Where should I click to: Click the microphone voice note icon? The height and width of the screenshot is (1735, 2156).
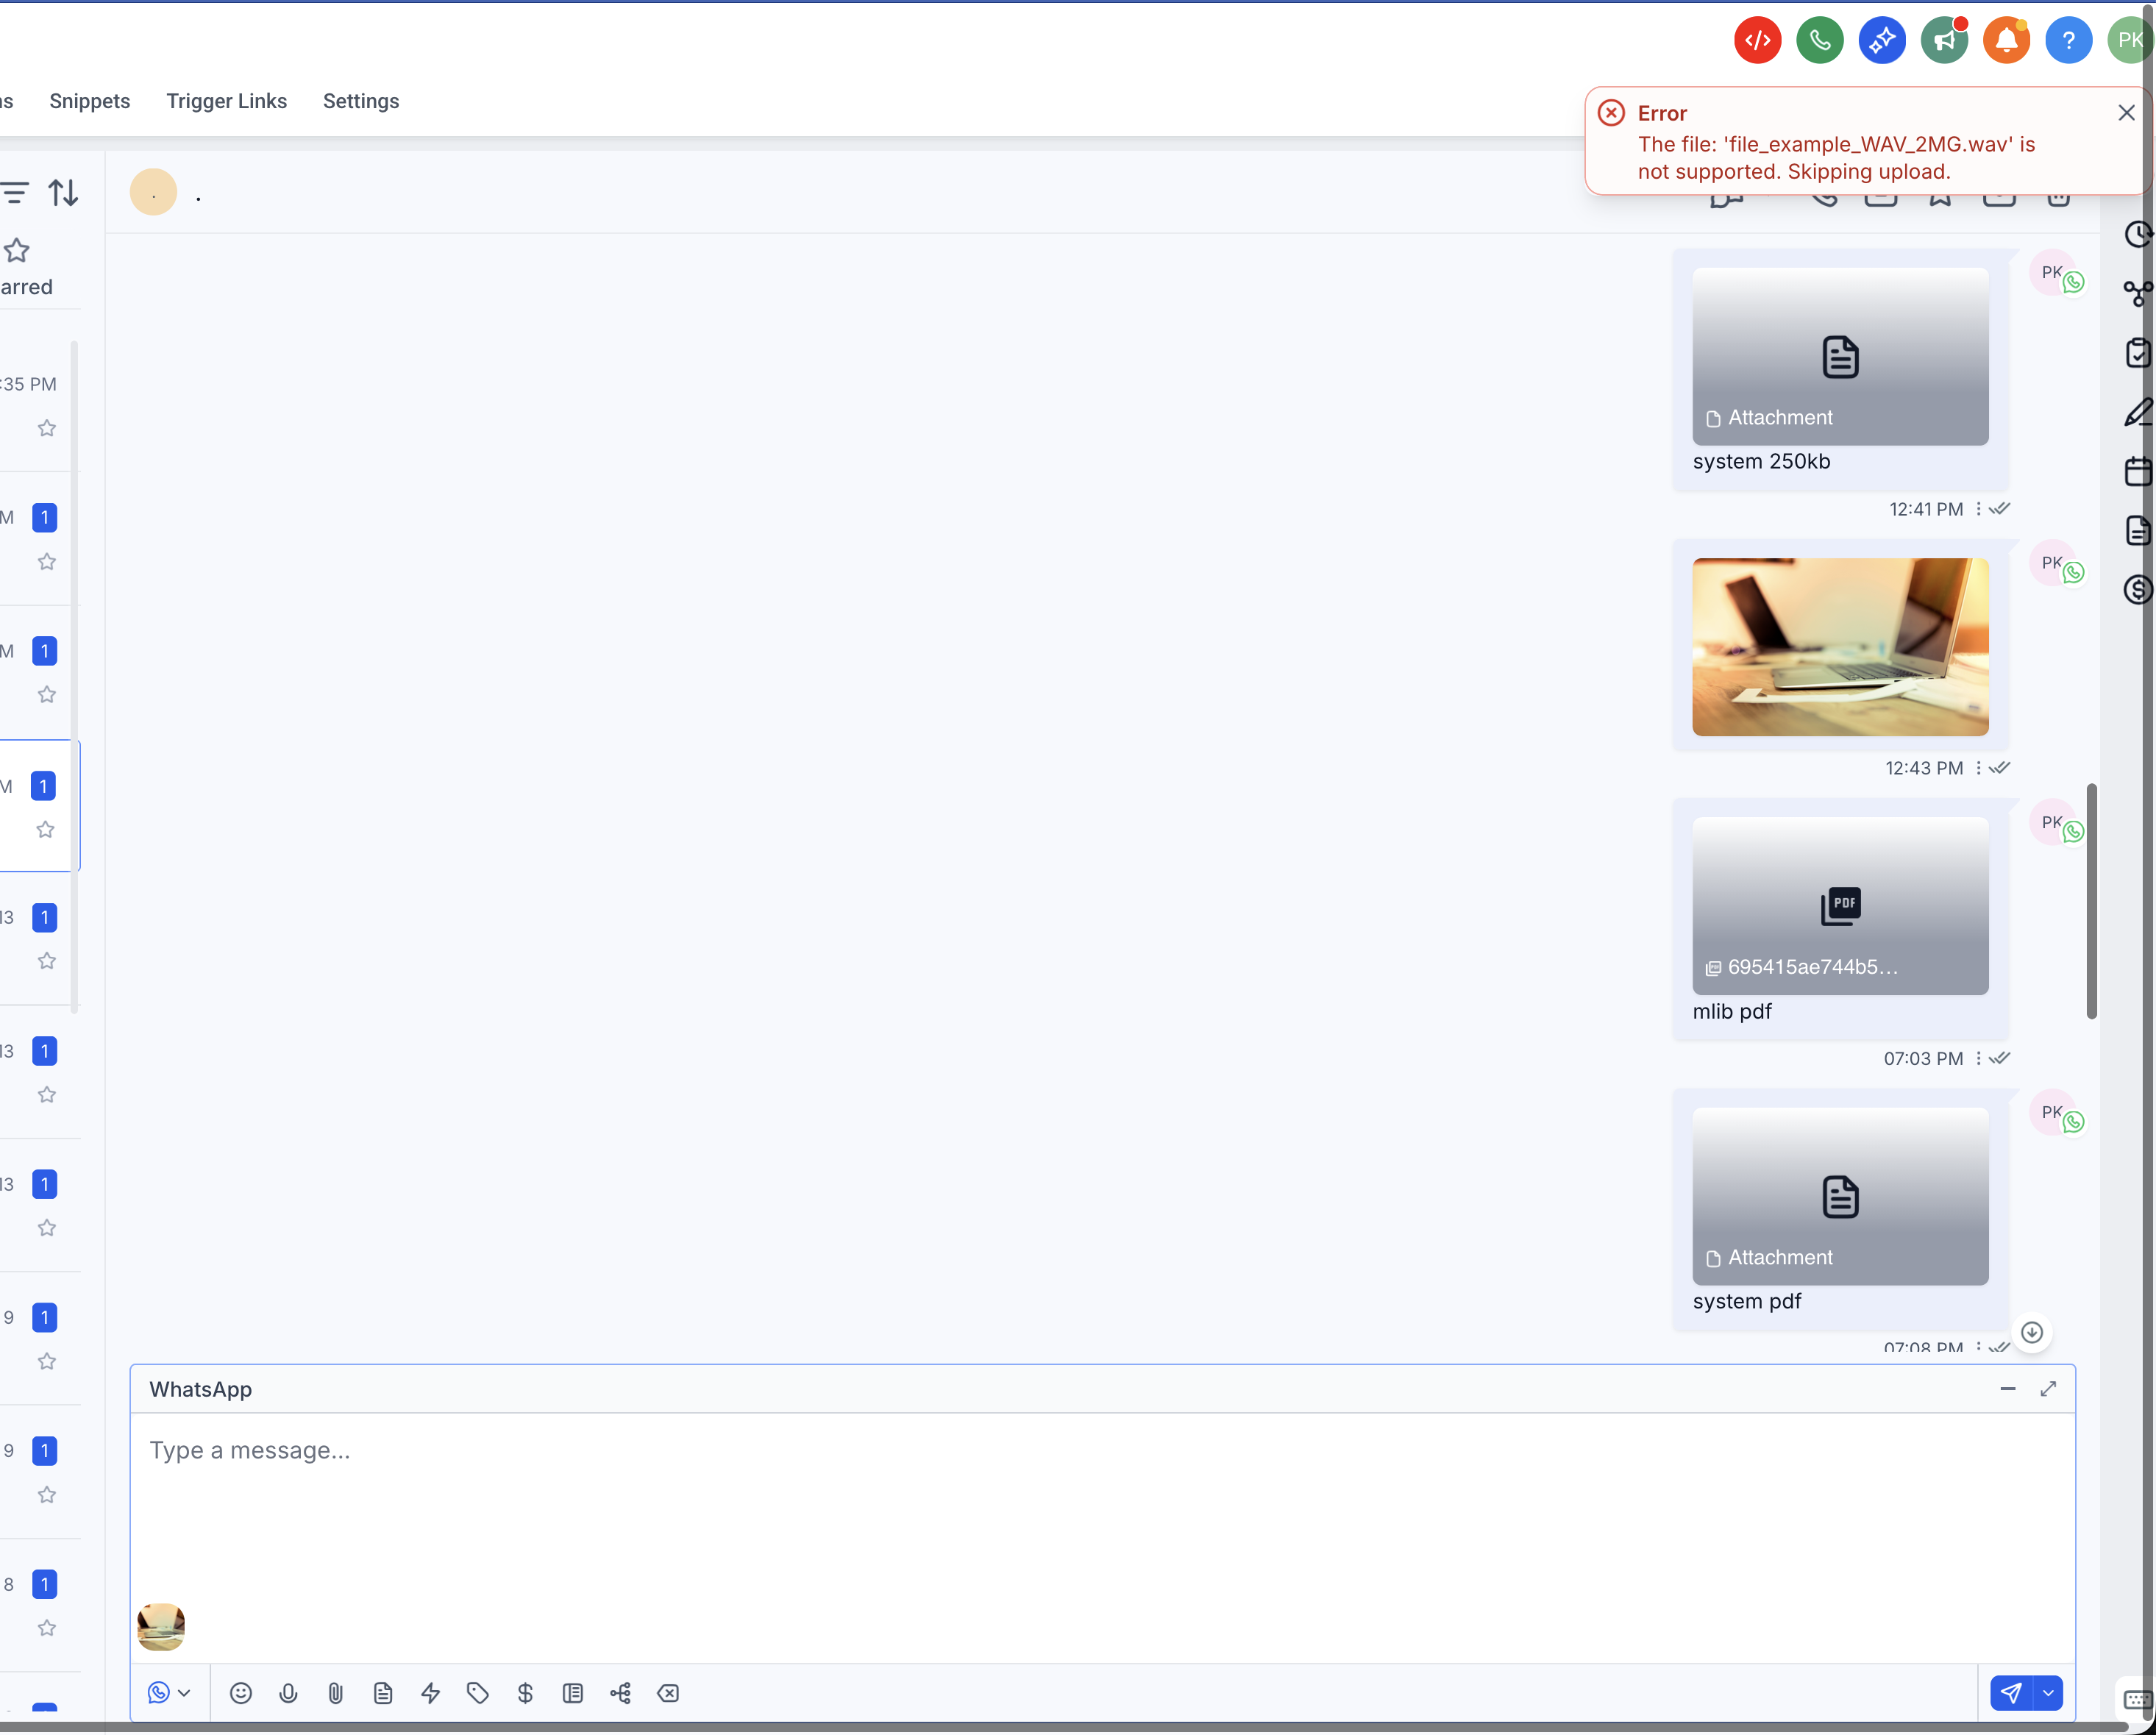point(288,1693)
